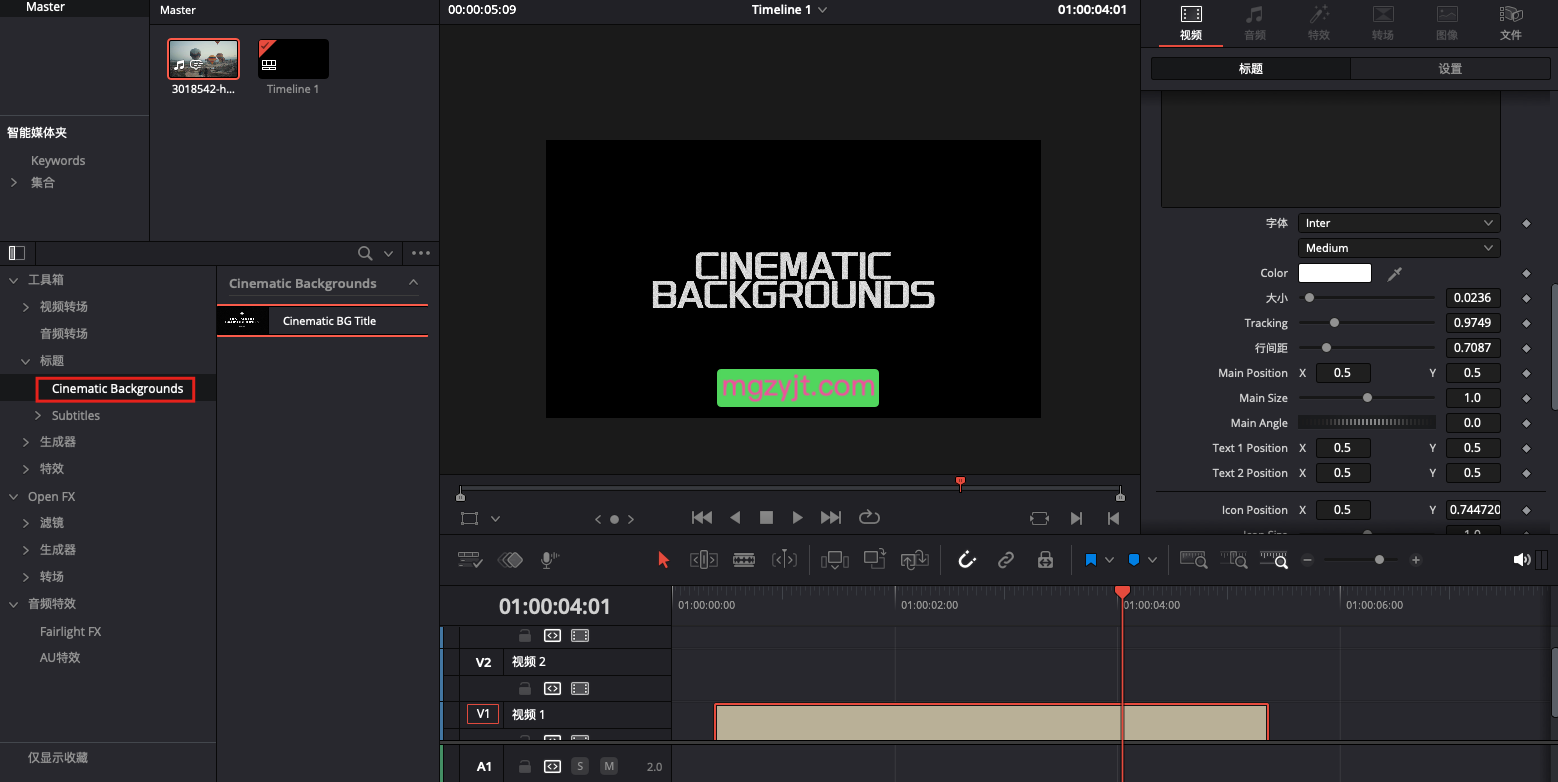
Task: Open the Inter font family dropdown
Action: [1399, 223]
